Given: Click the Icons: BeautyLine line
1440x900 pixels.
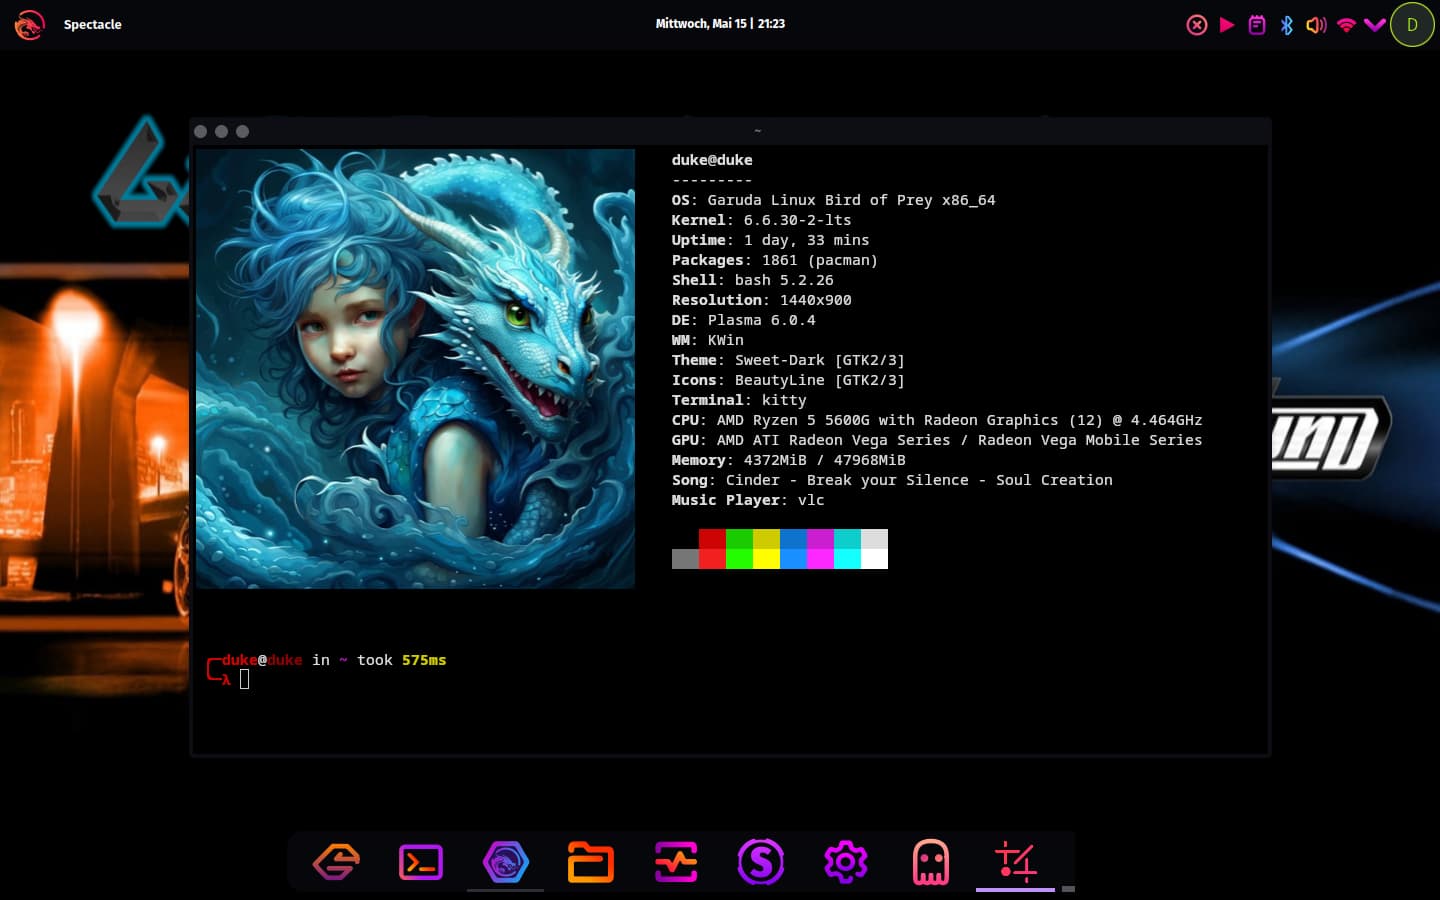Looking at the screenshot, I should (788, 380).
